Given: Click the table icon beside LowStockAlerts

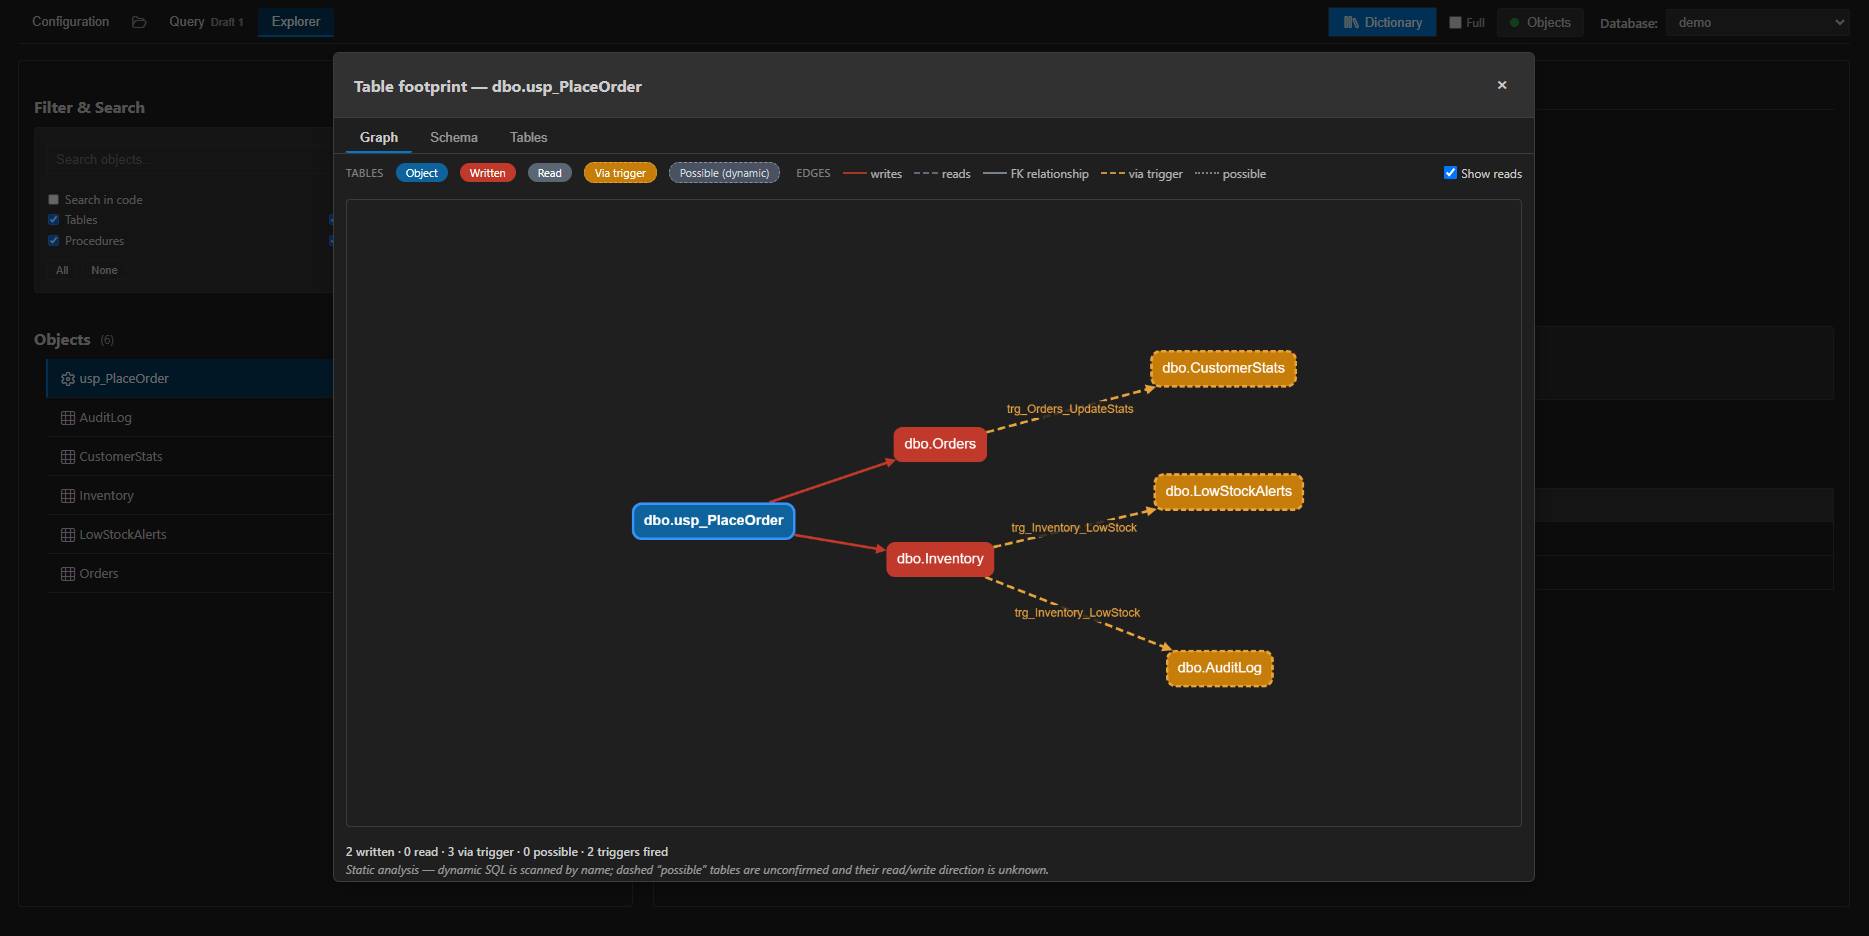Looking at the screenshot, I should coord(68,535).
